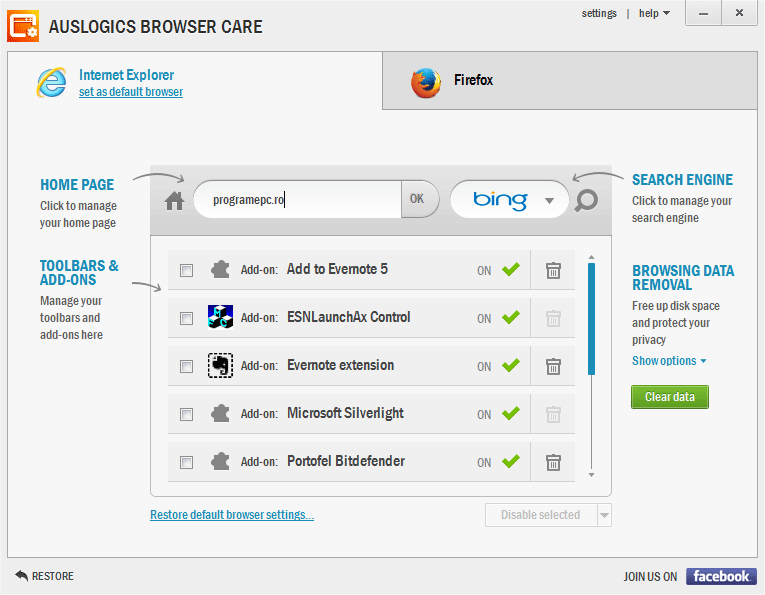Toggle ON status of Add to Evernote 5
The width and height of the screenshot is (765, 595).
499,270
